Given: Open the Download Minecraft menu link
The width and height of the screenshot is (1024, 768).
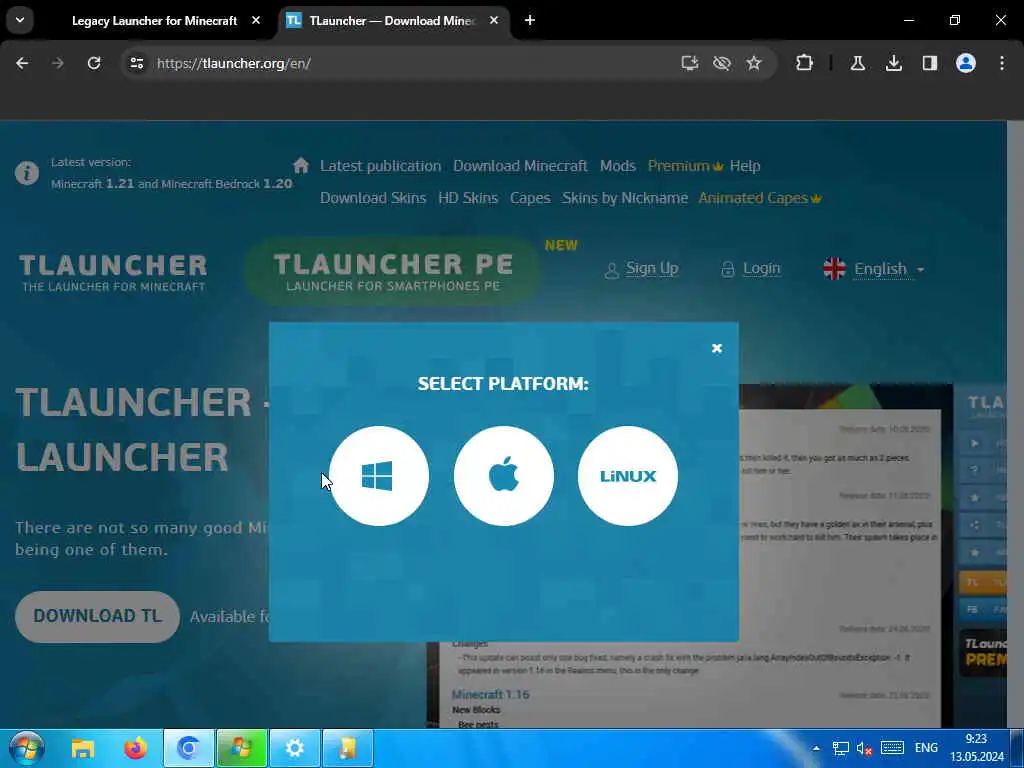Looking at the screenshot, I should 520,166.
